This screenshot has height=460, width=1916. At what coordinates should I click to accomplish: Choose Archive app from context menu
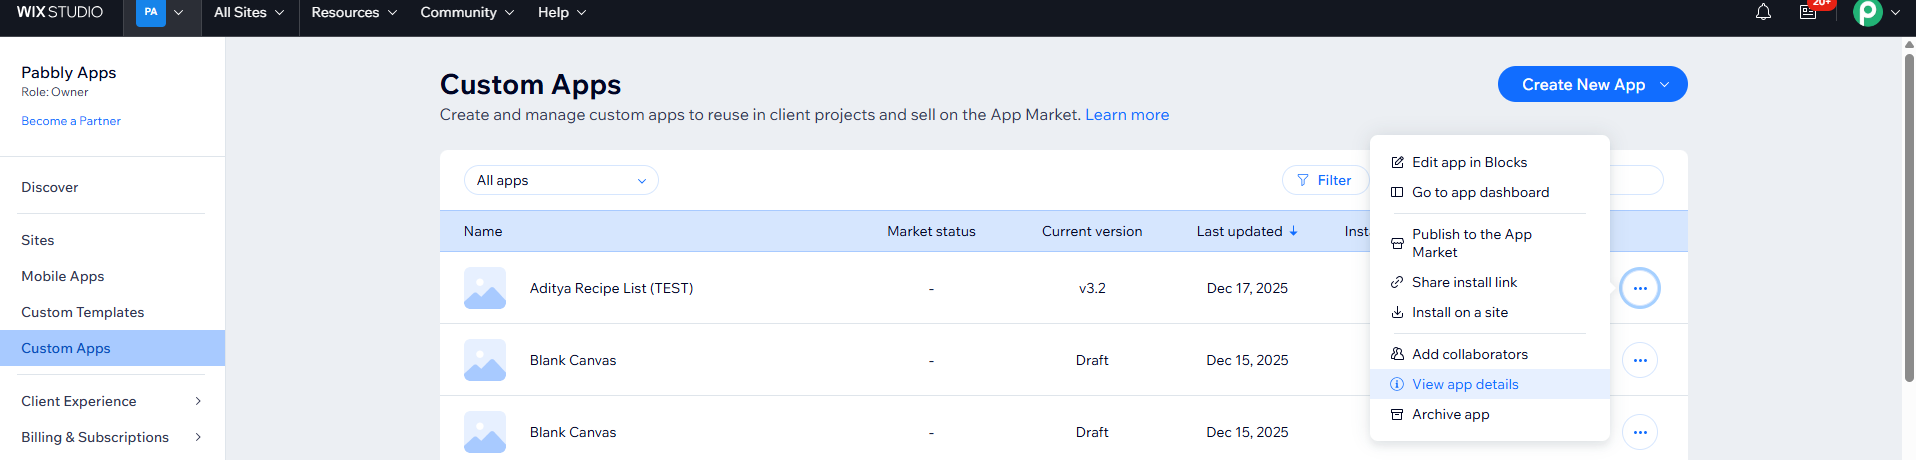[x=1450, y=414]
